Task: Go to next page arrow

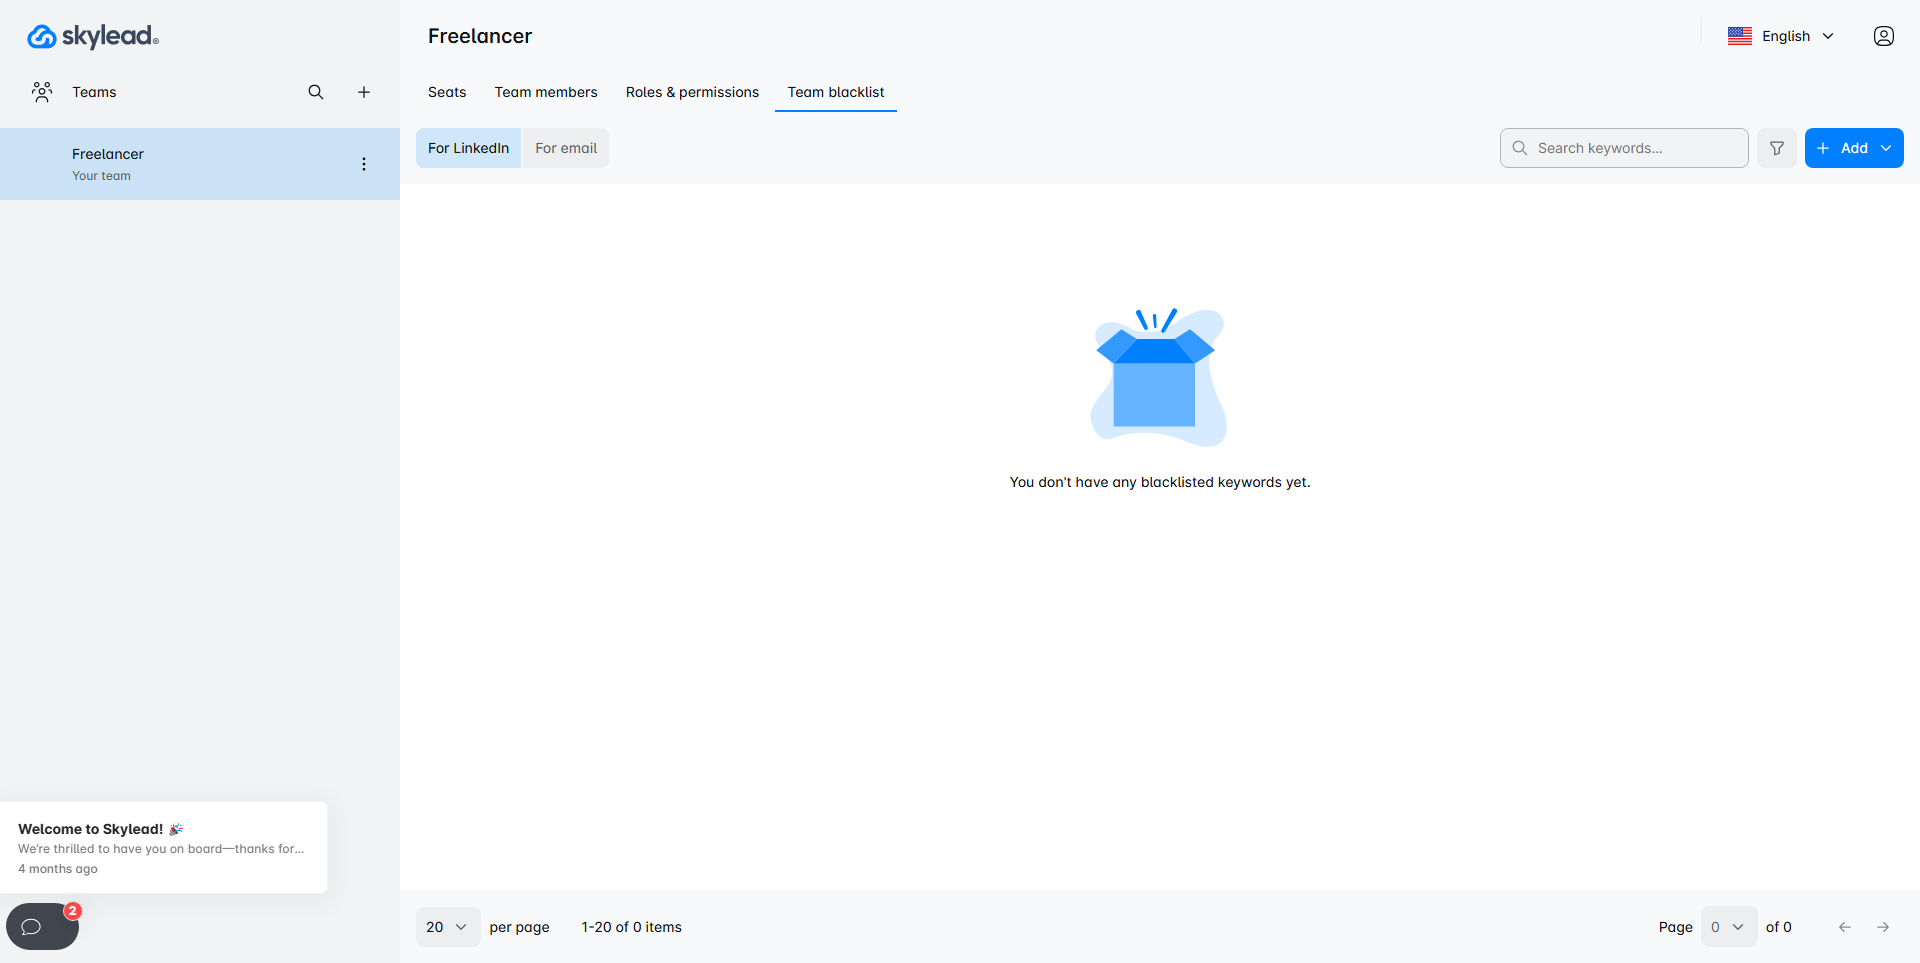Action: pyautogui.click(x=1883, y=927)
